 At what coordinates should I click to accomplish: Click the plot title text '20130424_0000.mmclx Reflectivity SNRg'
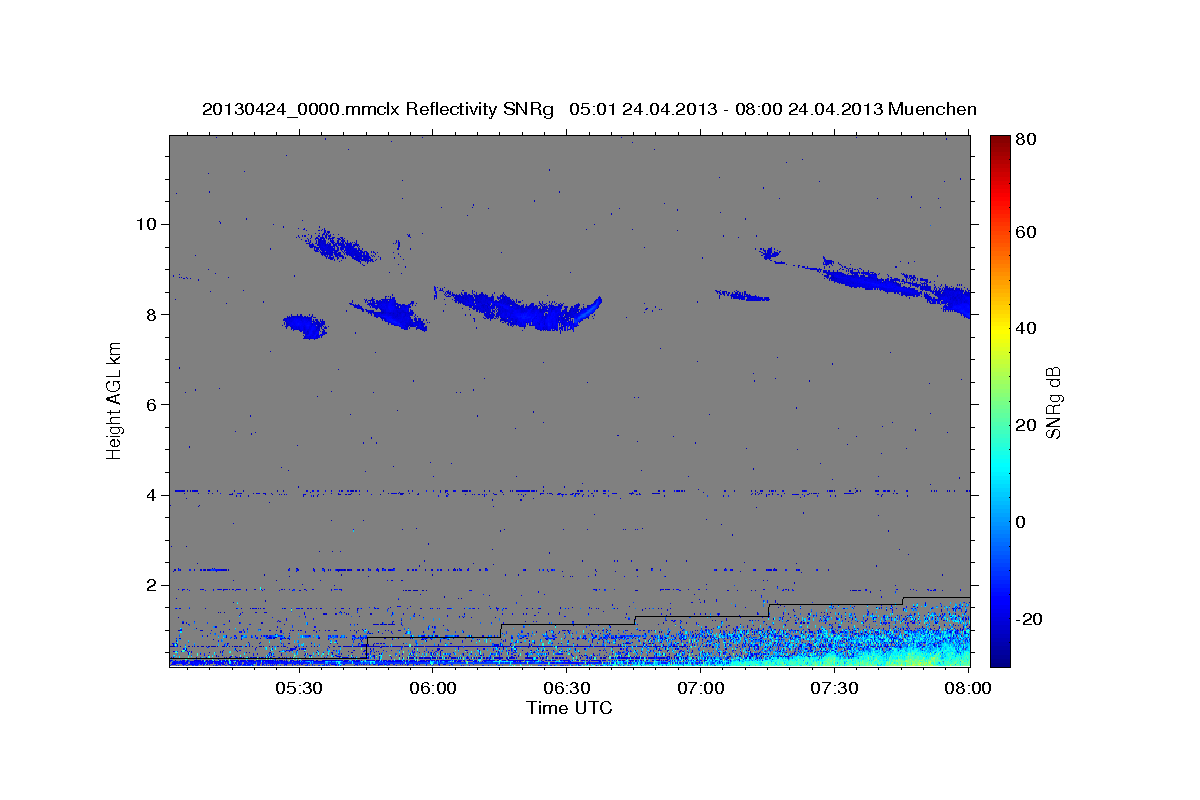click(378, 109)
